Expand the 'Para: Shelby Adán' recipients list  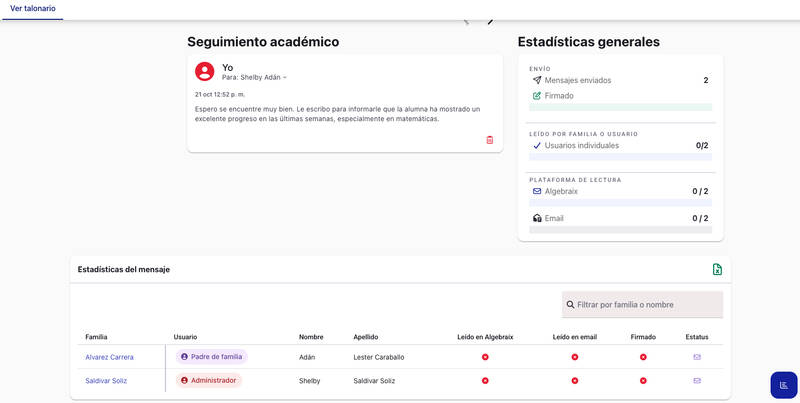coord(284,77)
